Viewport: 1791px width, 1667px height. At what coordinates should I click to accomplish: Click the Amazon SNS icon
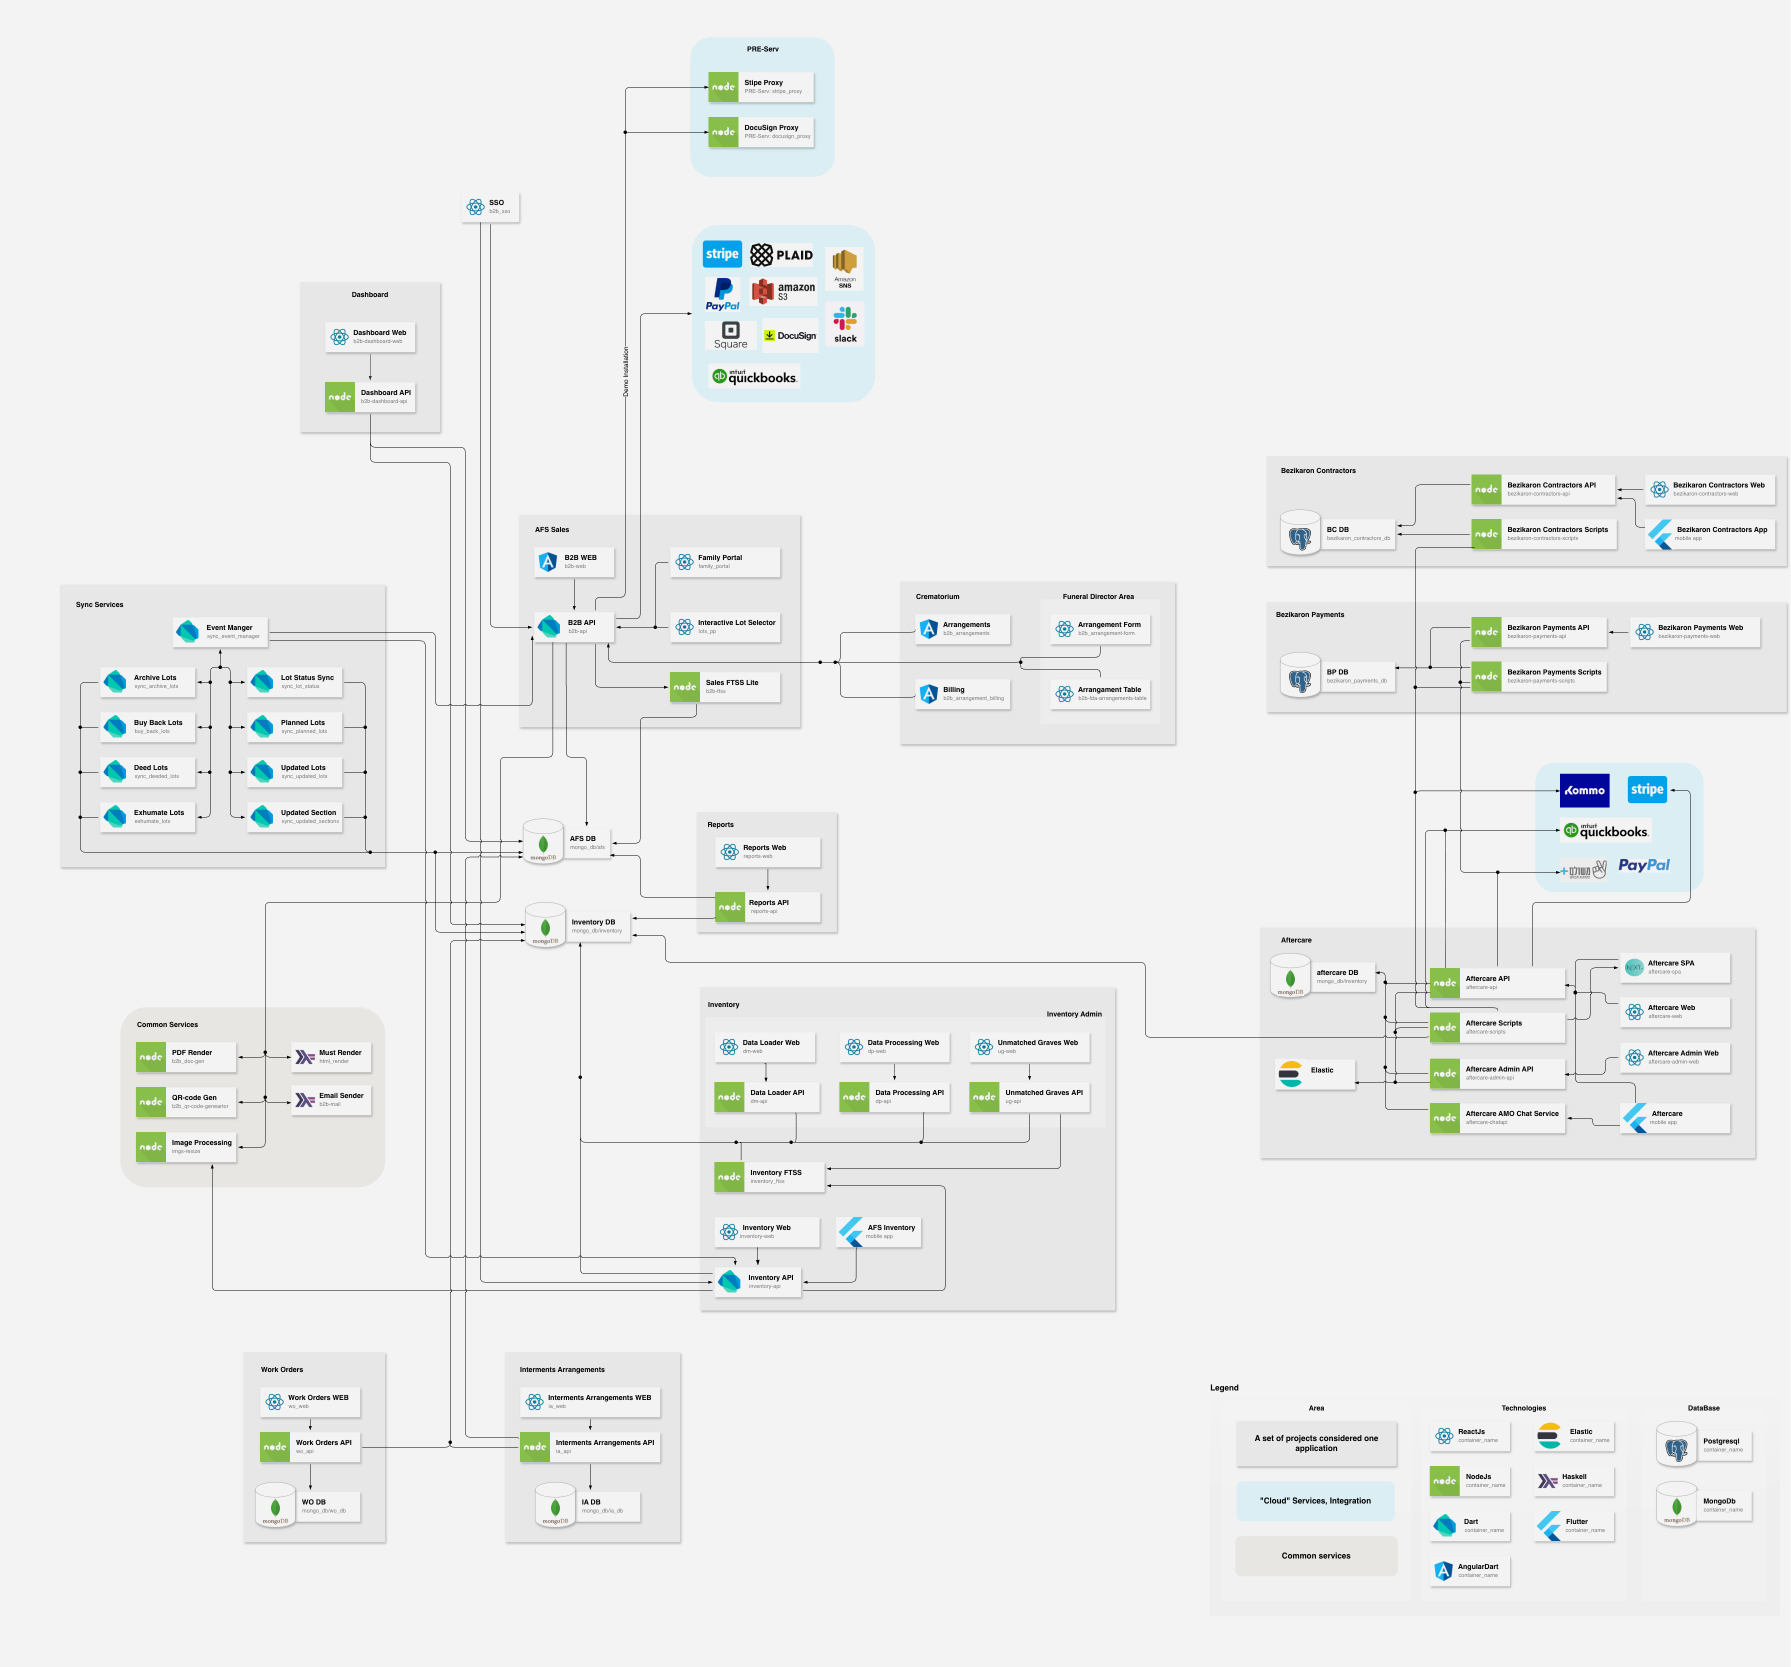click(844, 267)
